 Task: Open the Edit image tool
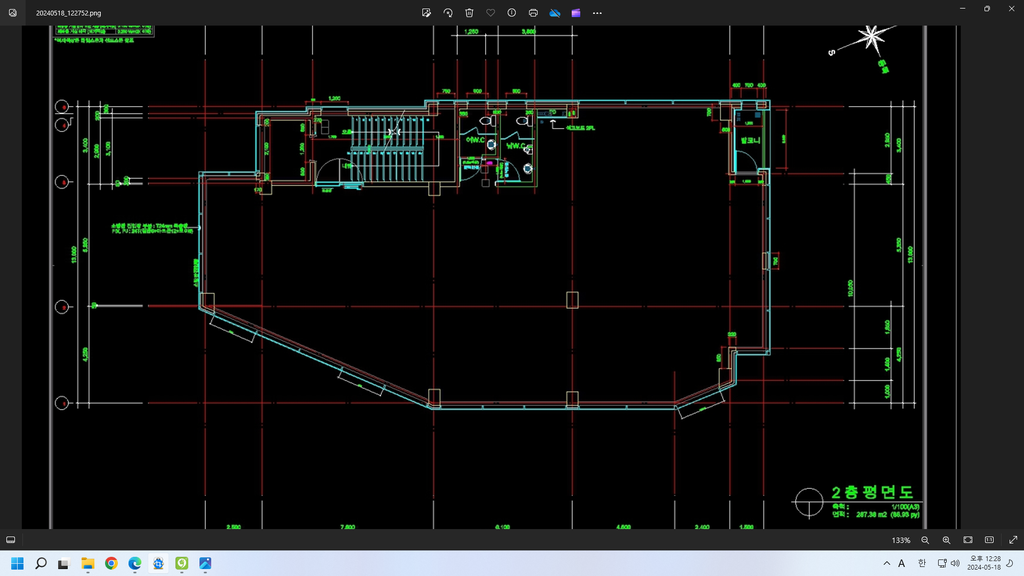coord(426,13)
